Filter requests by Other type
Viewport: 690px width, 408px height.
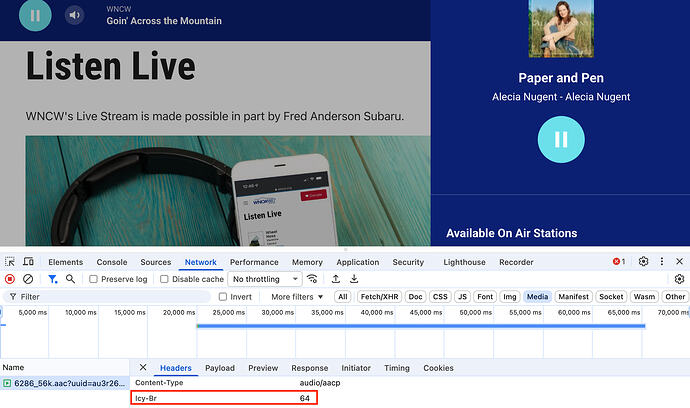click(675, 297)
